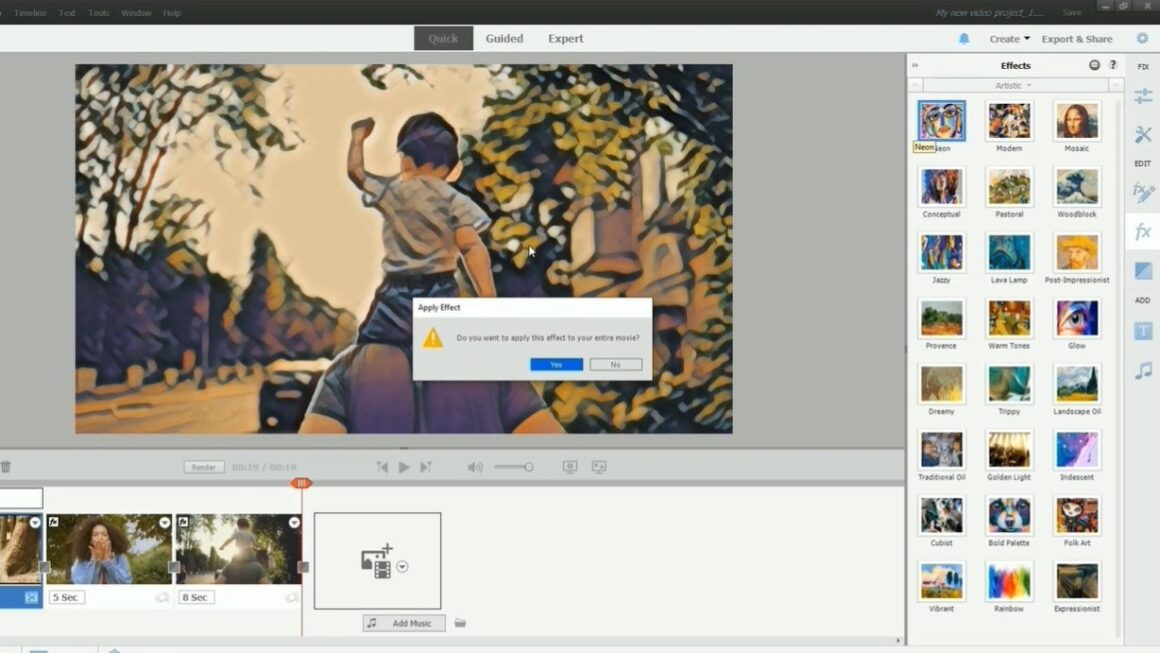
Task: Open Effects panel help question mark
Action: (1113, 65)
